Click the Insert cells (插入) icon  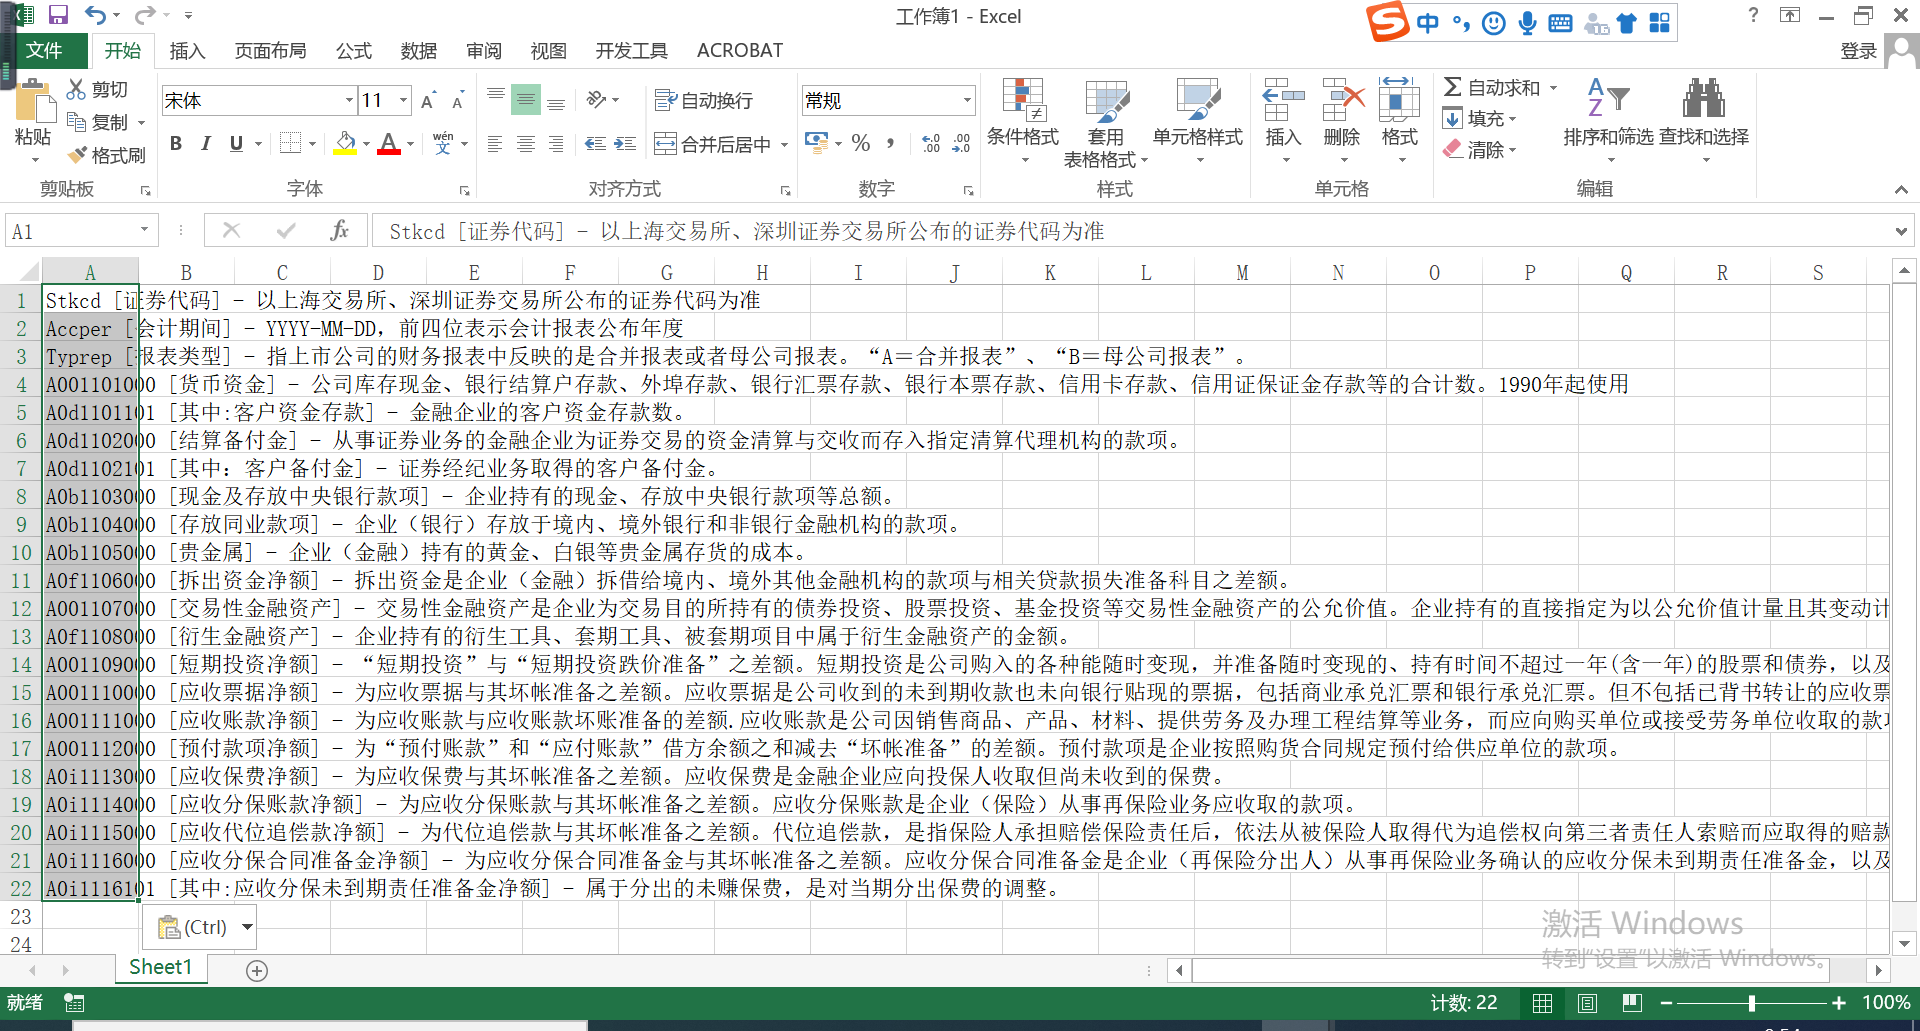click(1283, 100)
